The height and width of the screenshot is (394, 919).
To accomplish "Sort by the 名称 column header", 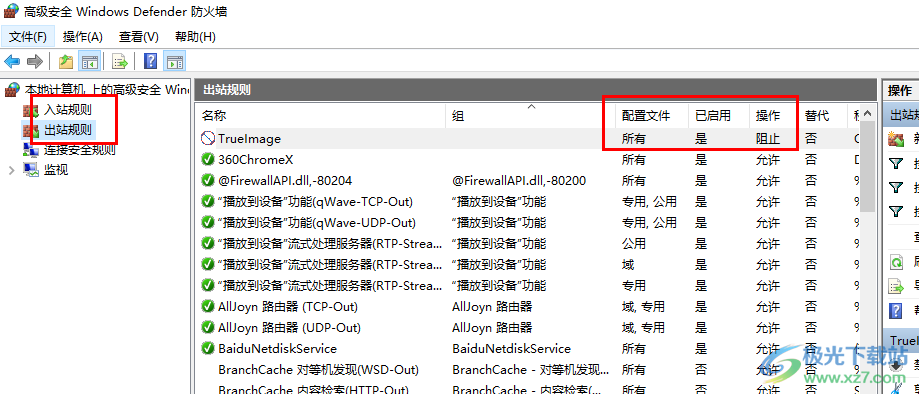I will click(321, 116).
